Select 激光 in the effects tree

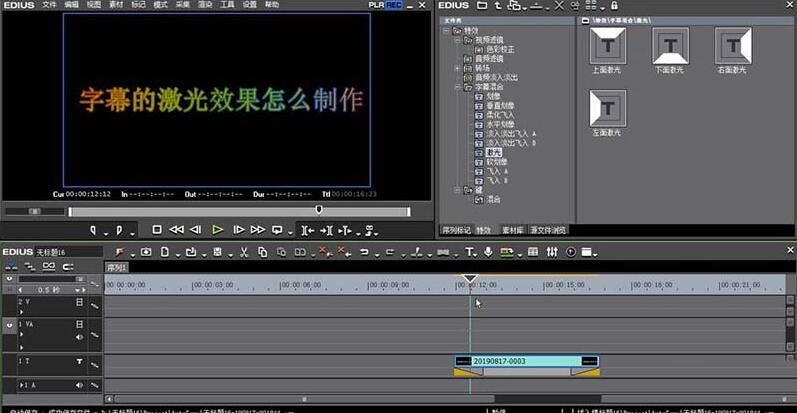[494, 152]
